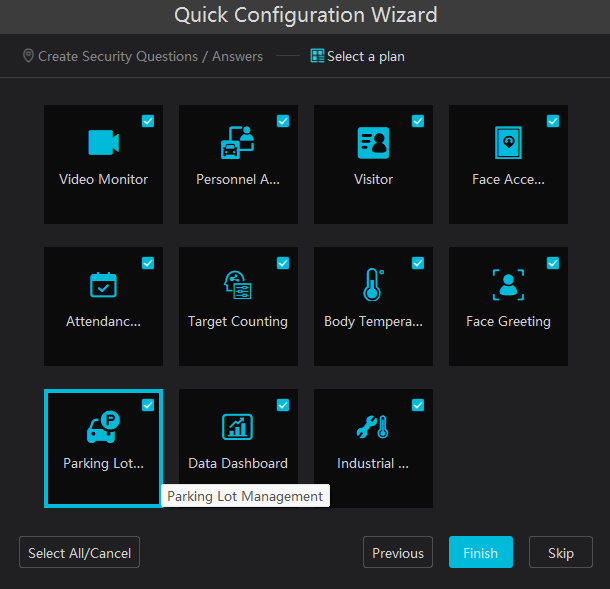Click the Parking Lot car icon
Image resolution: width=610 pixels, height=589 pixels.
103,427
